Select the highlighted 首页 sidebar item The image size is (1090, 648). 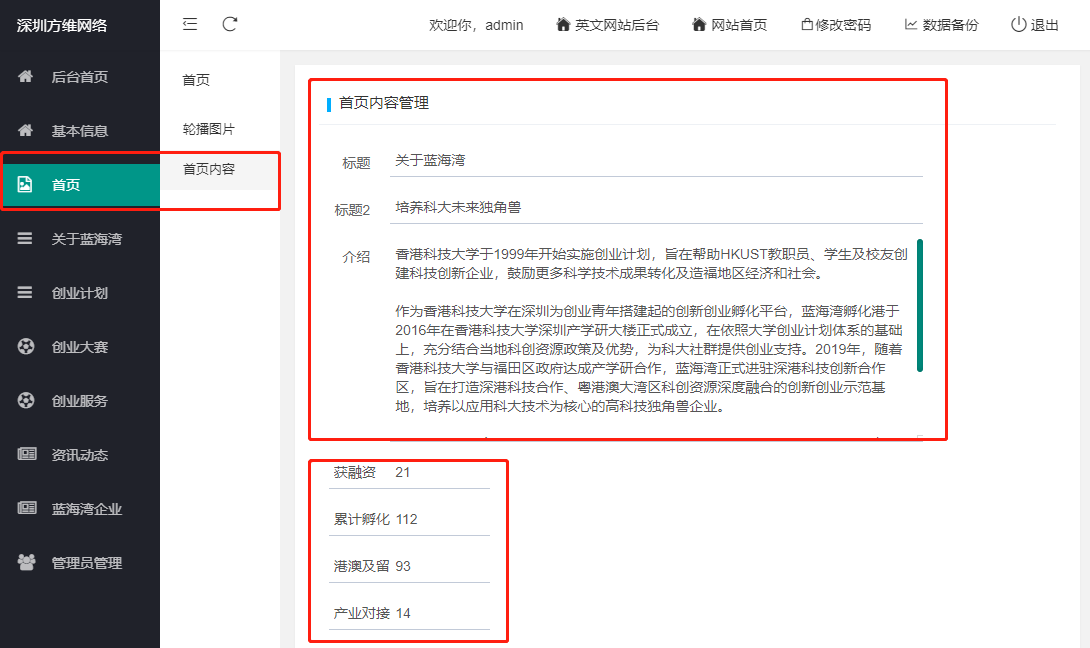click(x=80, y=185)
